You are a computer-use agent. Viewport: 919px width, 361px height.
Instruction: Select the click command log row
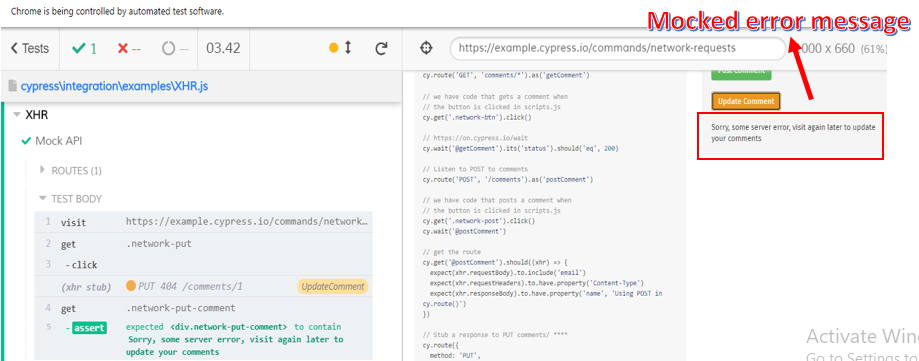203,265
